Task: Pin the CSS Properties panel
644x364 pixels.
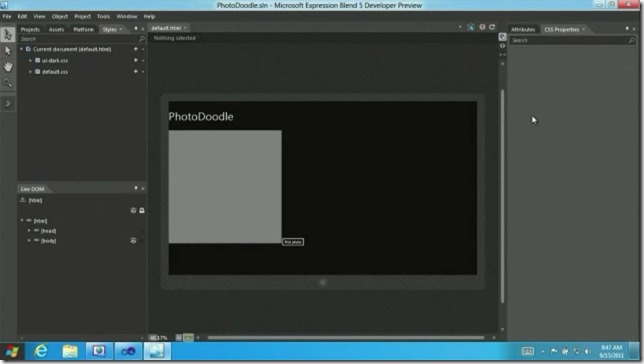Action: click(x=627, y=28)
